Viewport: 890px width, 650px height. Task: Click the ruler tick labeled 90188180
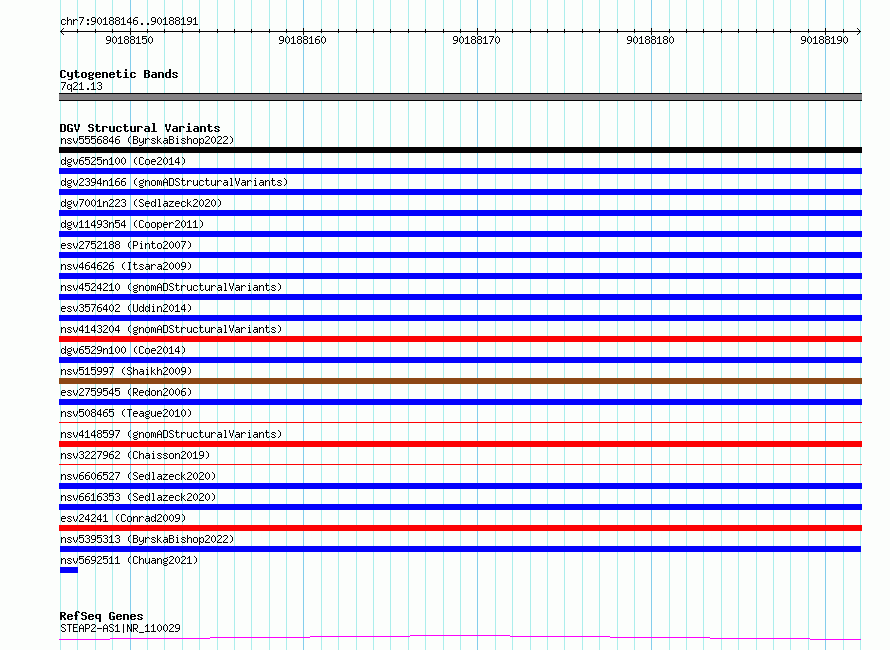(650, 40)
